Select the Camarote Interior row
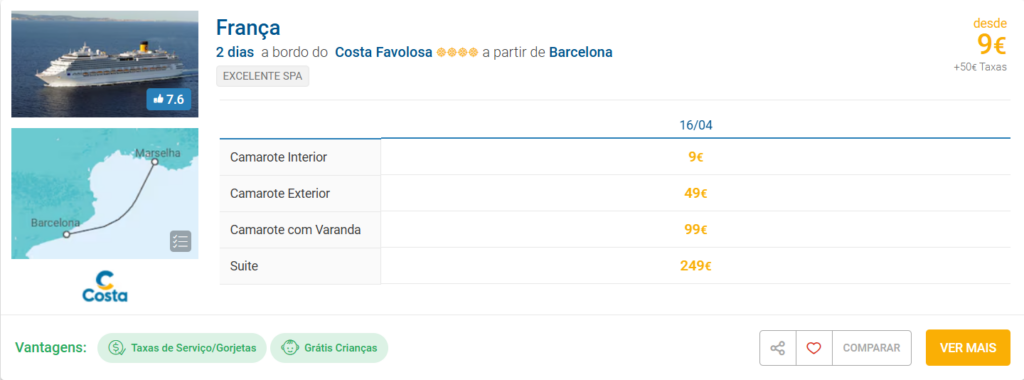This screenshot has width=1024, height=380. click(615, 157)
